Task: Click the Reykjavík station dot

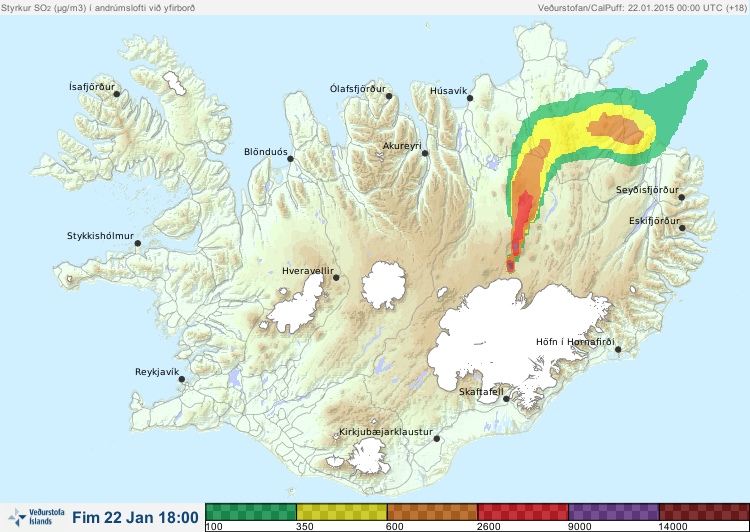Action: [182, 379]
